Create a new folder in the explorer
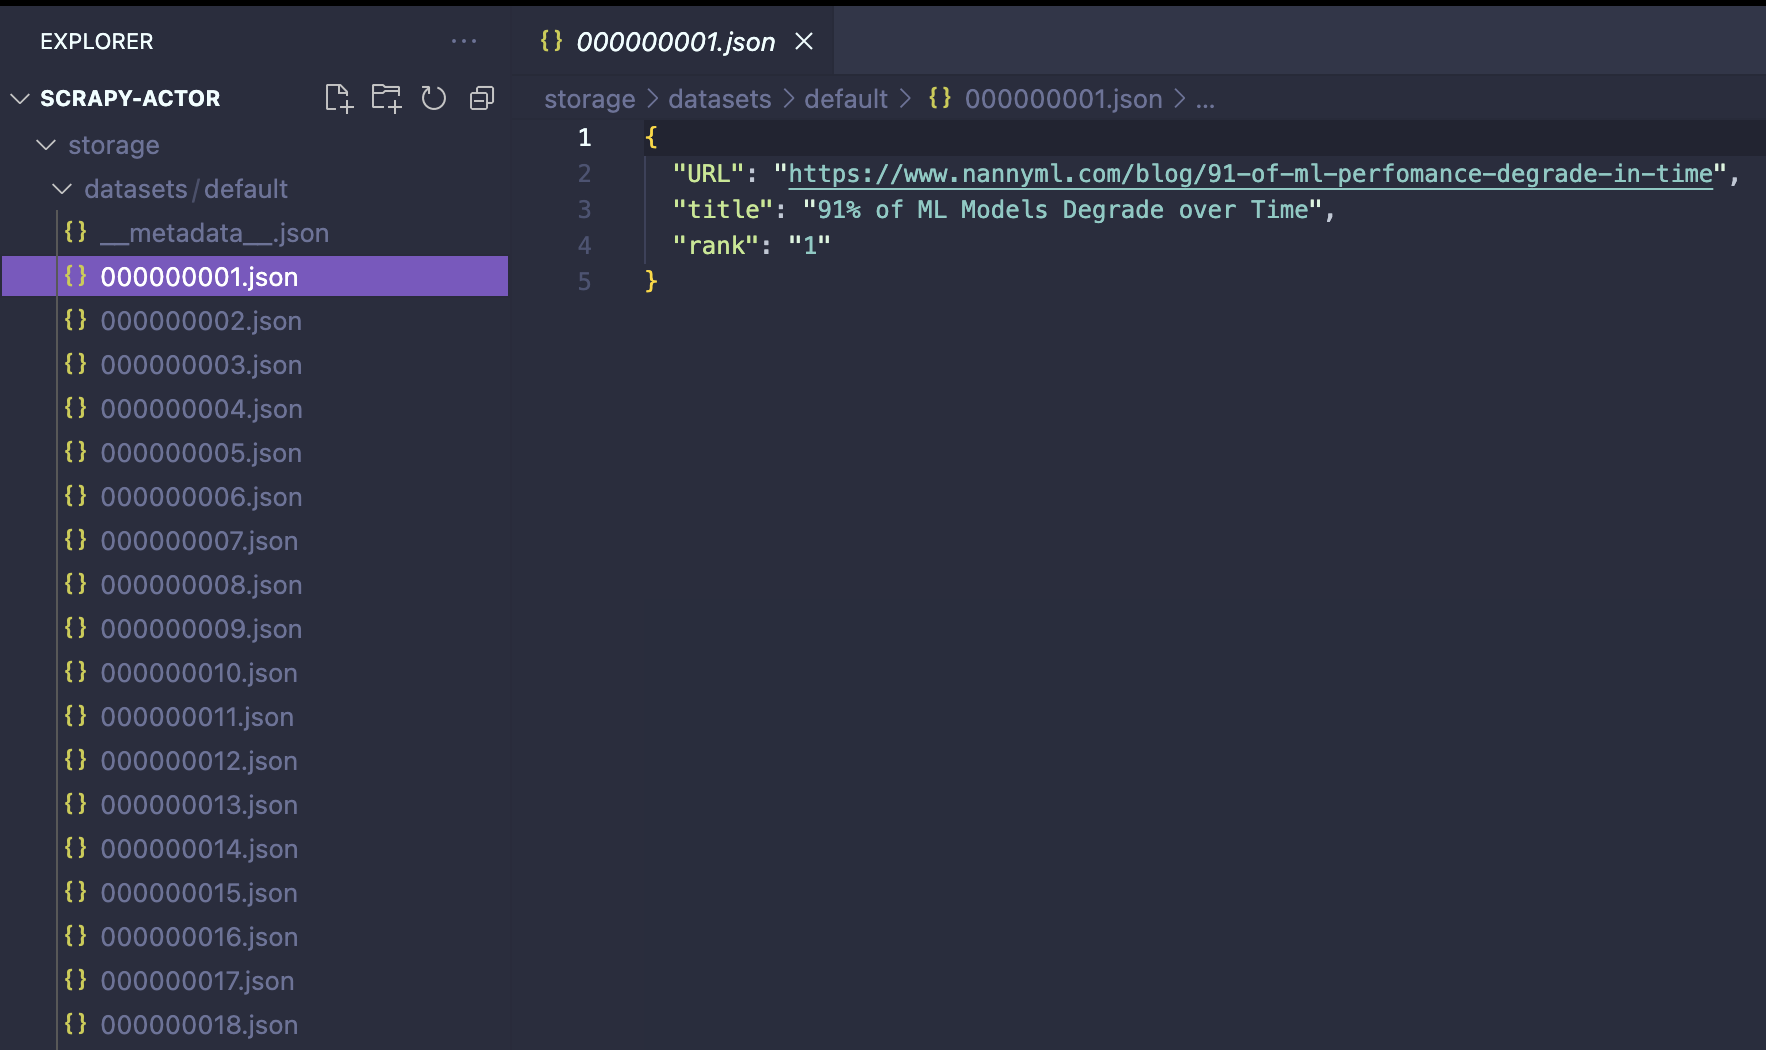Screen dimensions: 1766x1050 [386, 97]
